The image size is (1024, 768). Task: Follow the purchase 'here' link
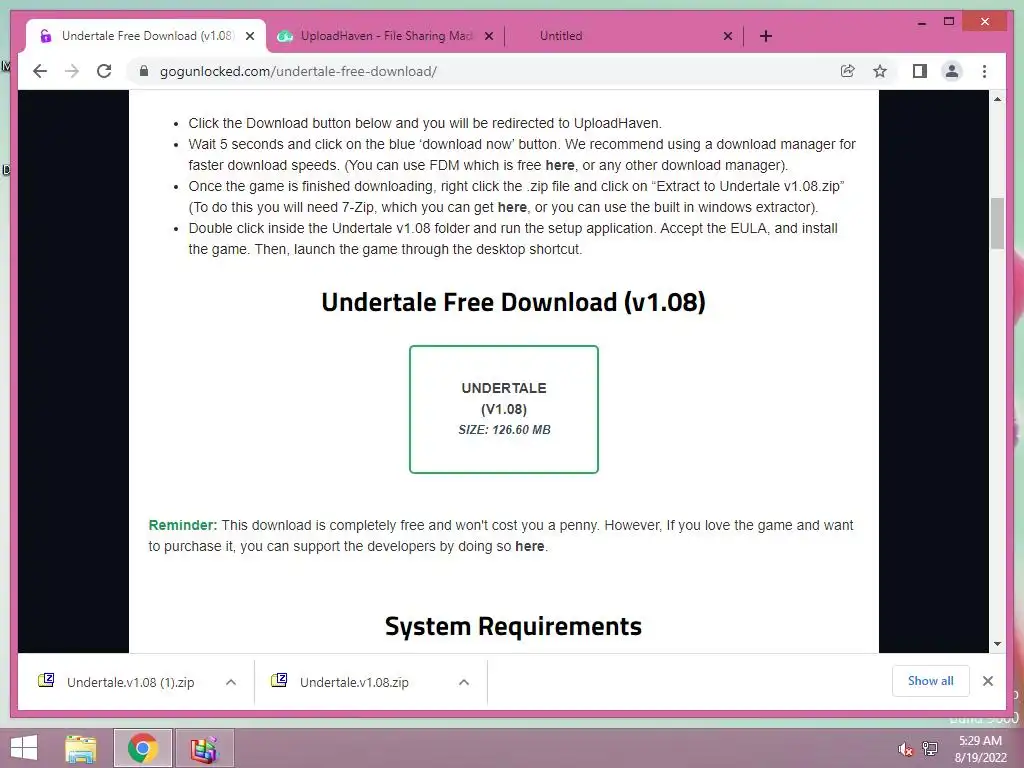(x=530, y=546)
